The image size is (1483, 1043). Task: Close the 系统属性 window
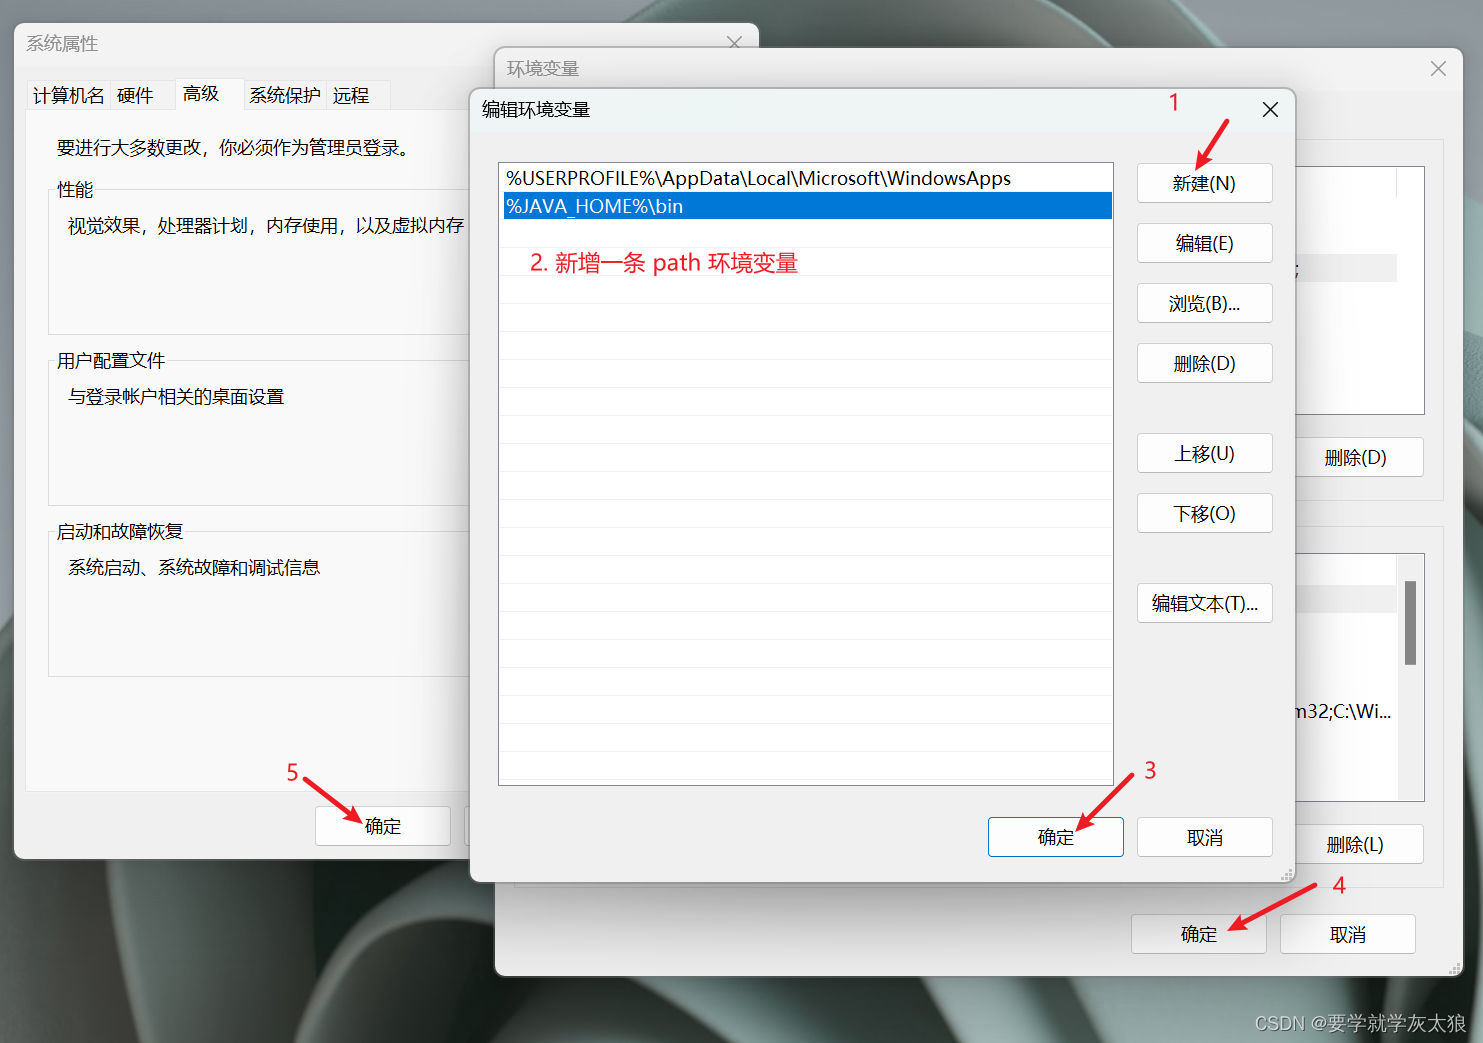point(734,42)
